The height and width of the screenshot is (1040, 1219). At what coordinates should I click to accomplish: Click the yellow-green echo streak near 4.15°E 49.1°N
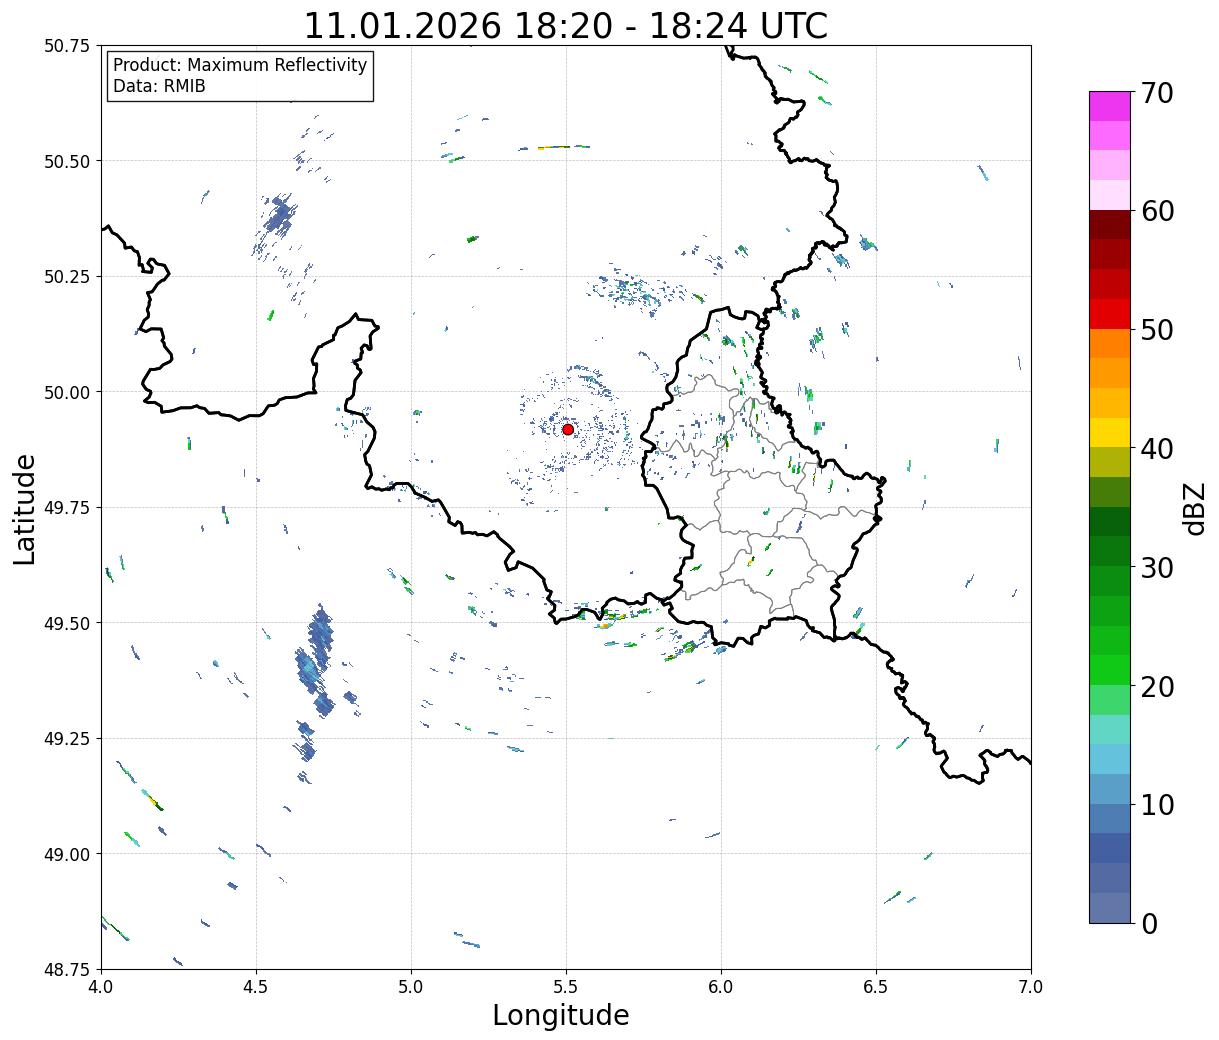pyautogui.click(x=153, y=800)
